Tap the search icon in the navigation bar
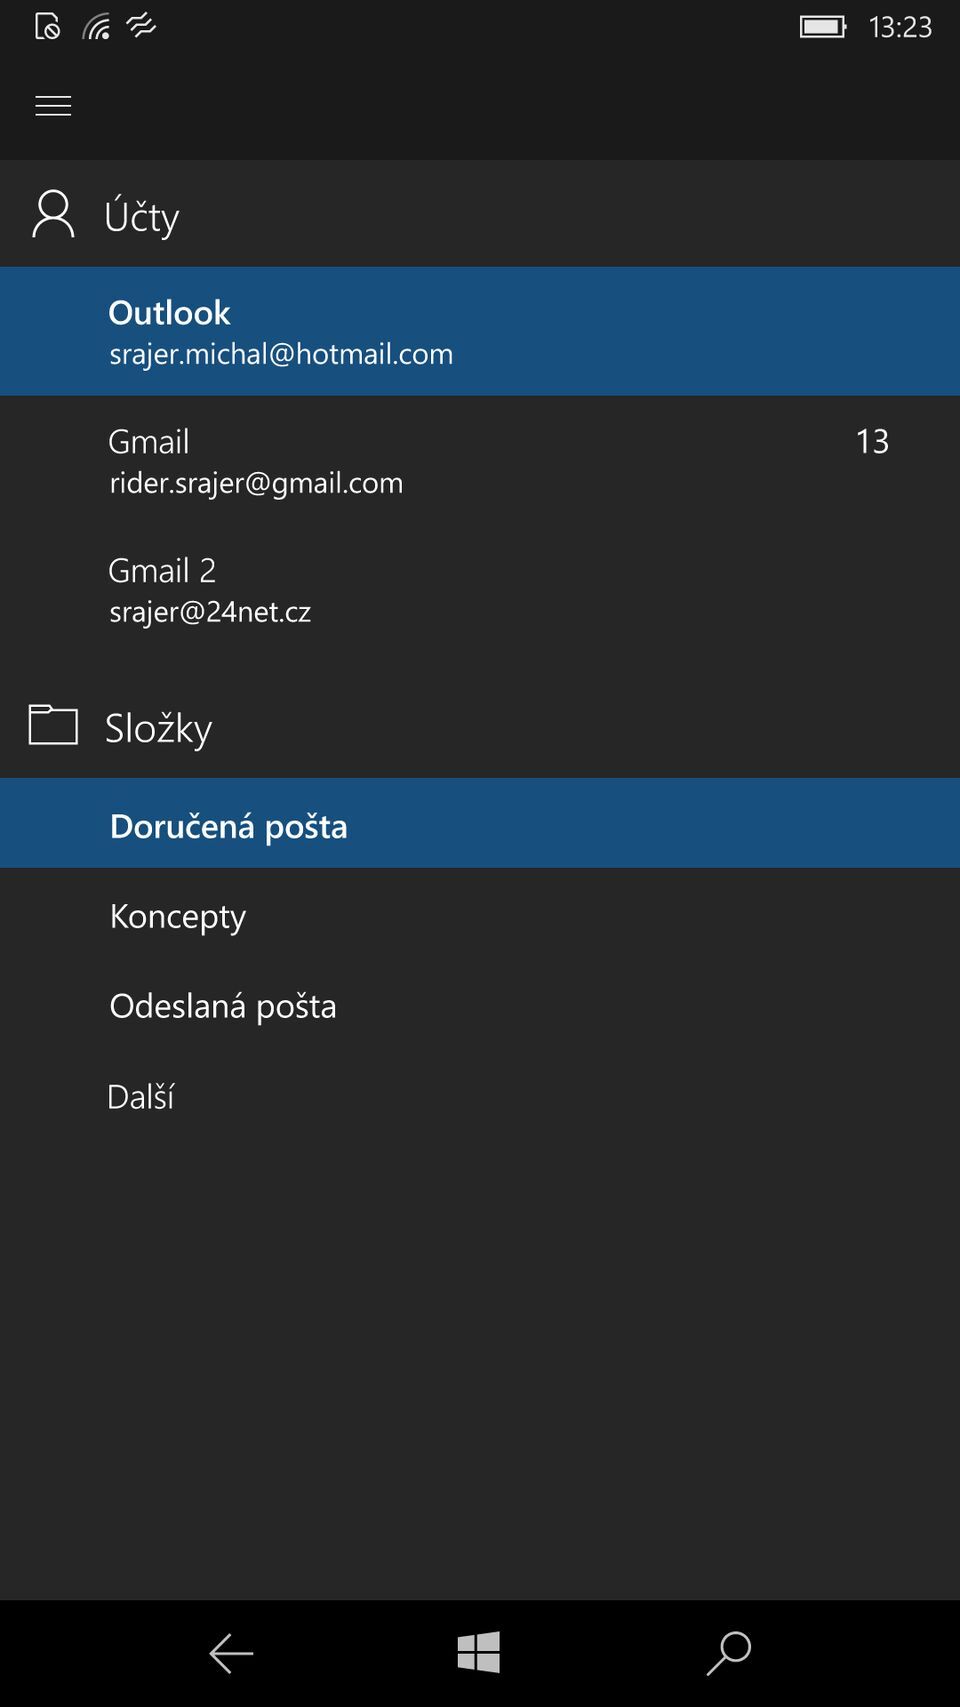 tap(729, 1653)
